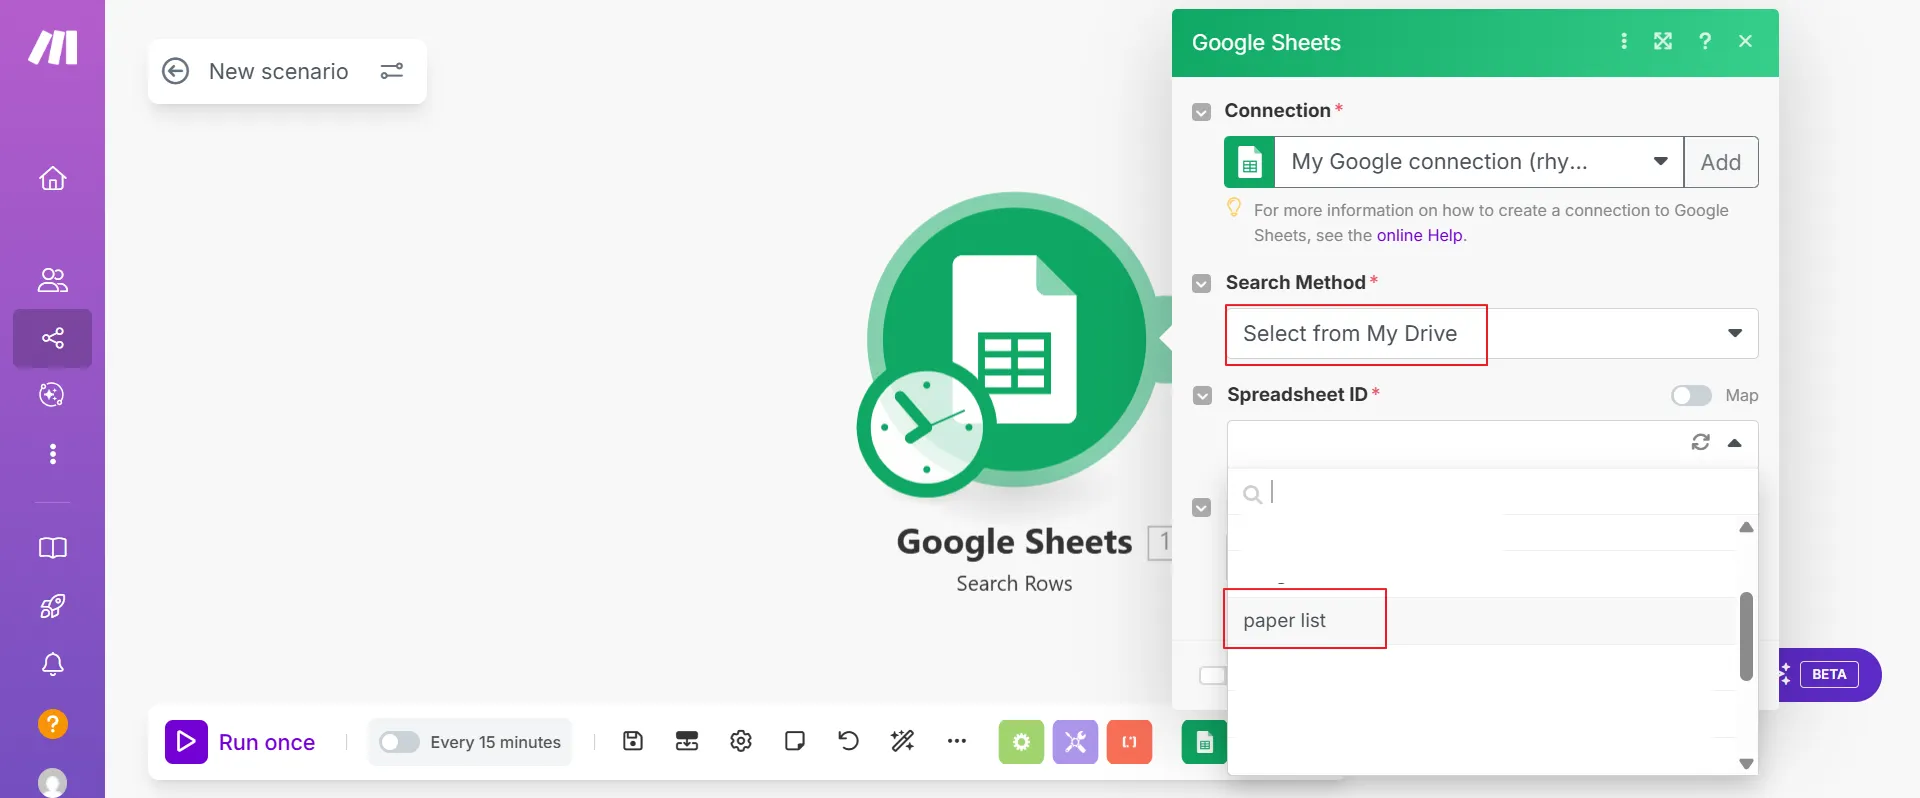
Task: Open help for the Google Sheets panel
Action: 1705,41
